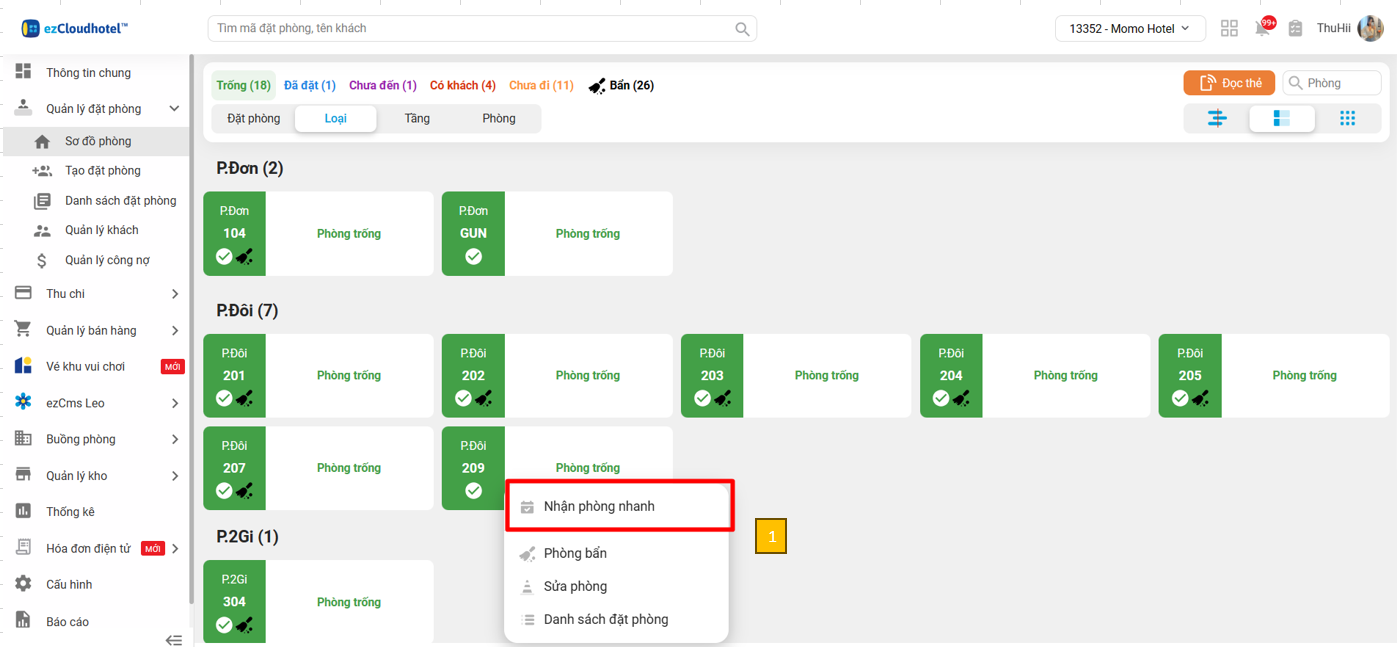The height and width of the screenshot is (647, 1397).
Task: Filter rooms by Có khách (4)
Action: 462,85
